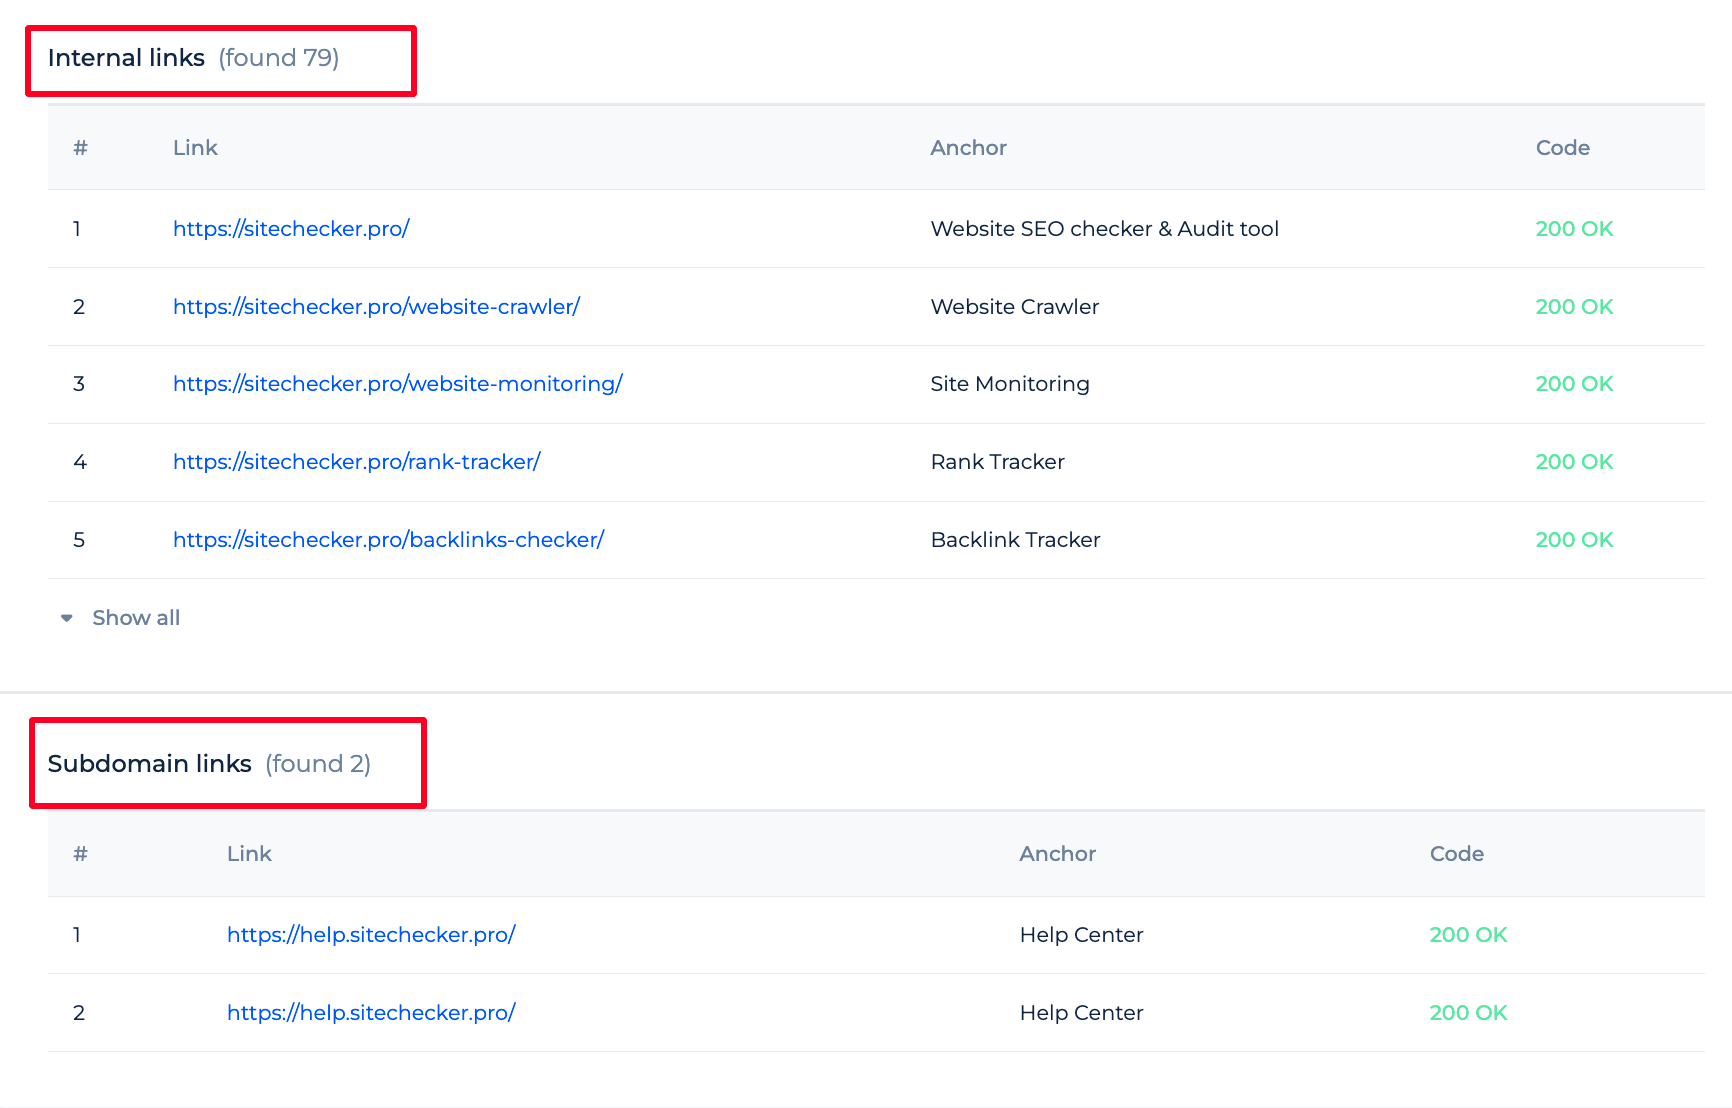
Task: Click the Anchor column header in Subdomain links
Action: tap(1058, 854)
